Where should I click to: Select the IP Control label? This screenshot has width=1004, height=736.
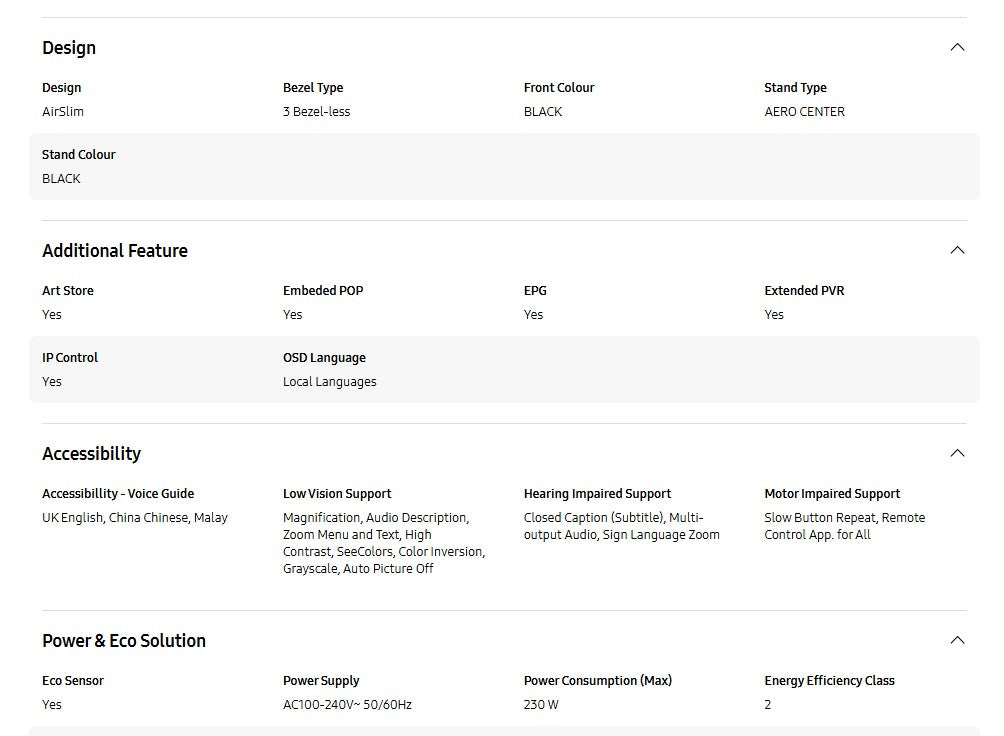coord(70,358)
